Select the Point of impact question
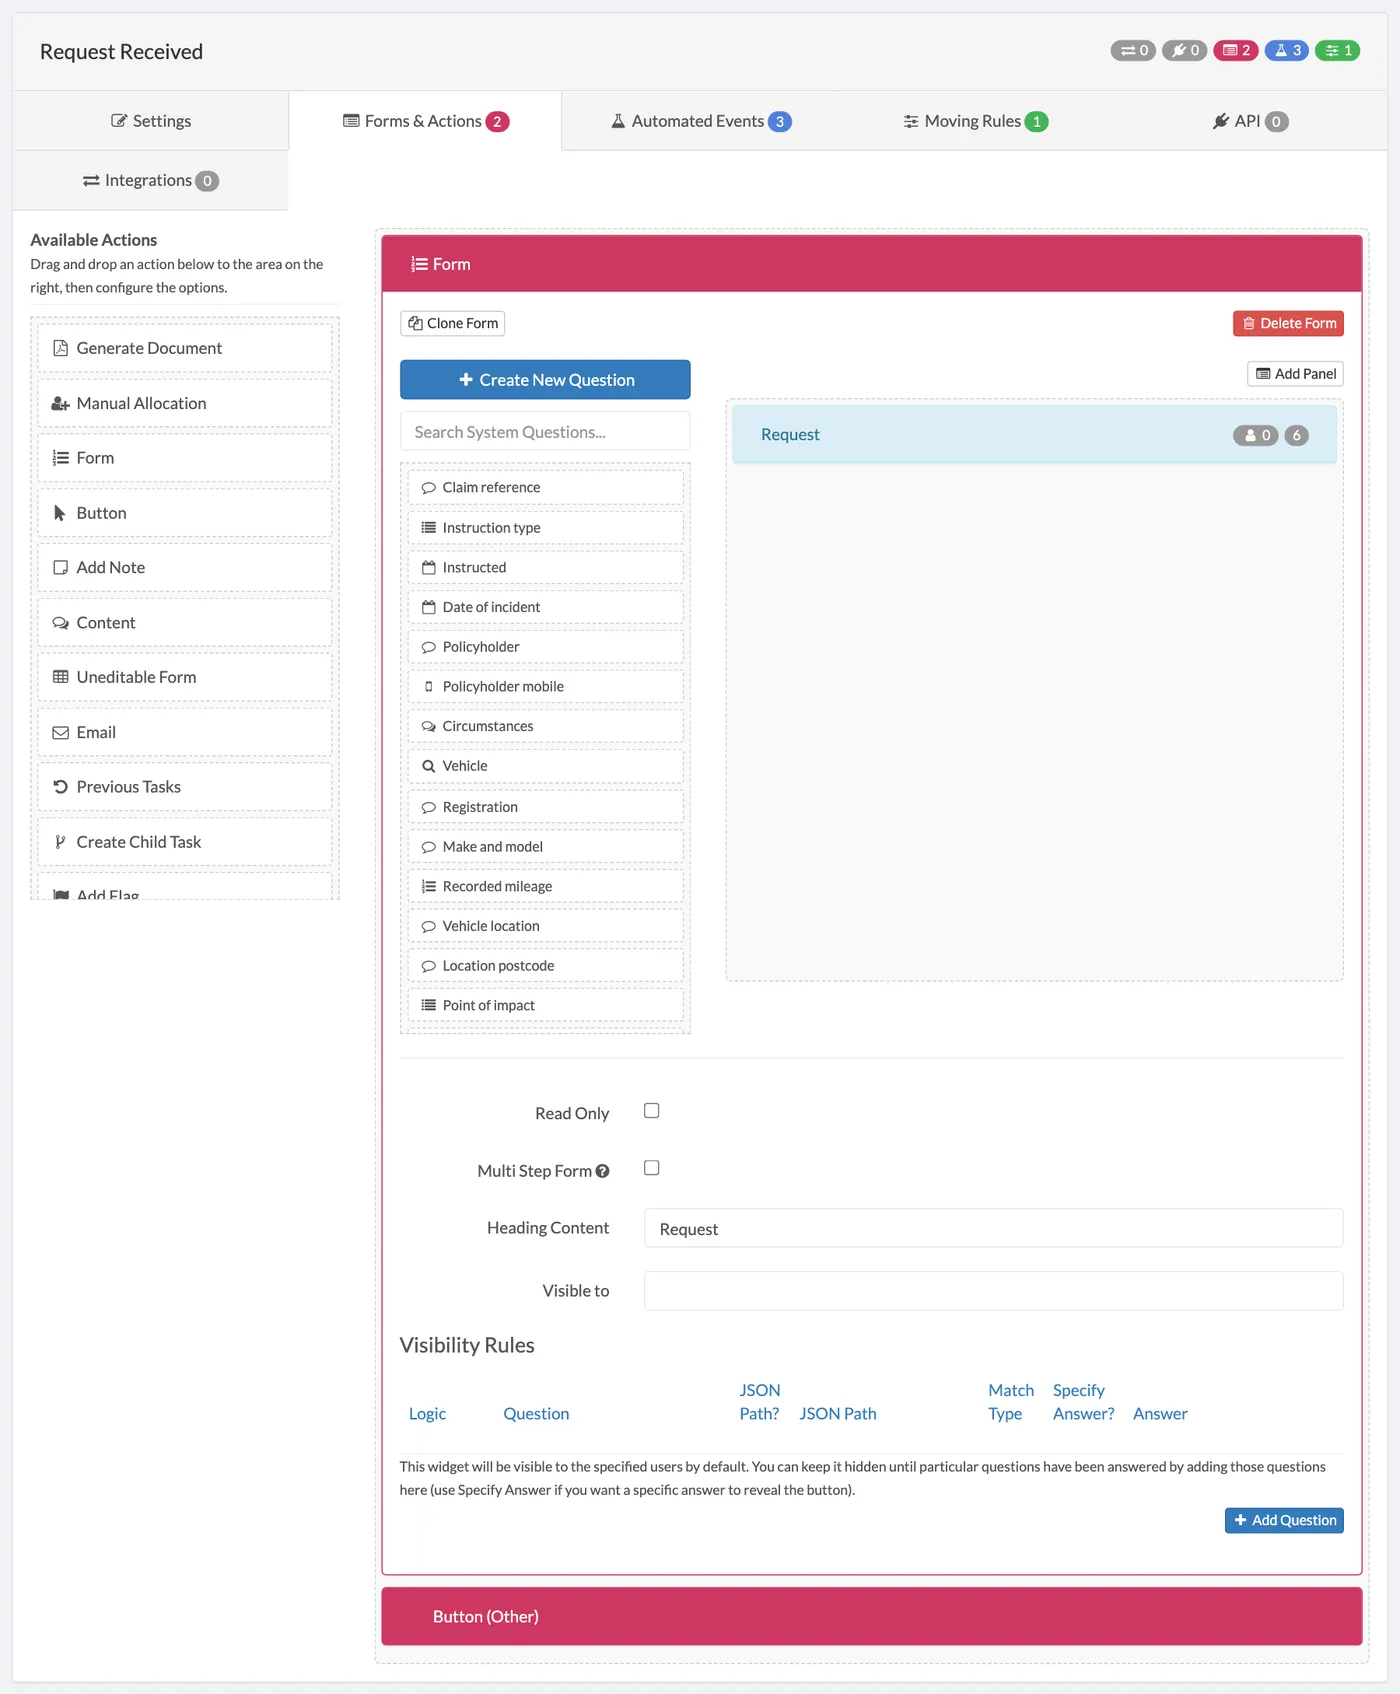The image size is (1400, 1694). point(545,1006)
